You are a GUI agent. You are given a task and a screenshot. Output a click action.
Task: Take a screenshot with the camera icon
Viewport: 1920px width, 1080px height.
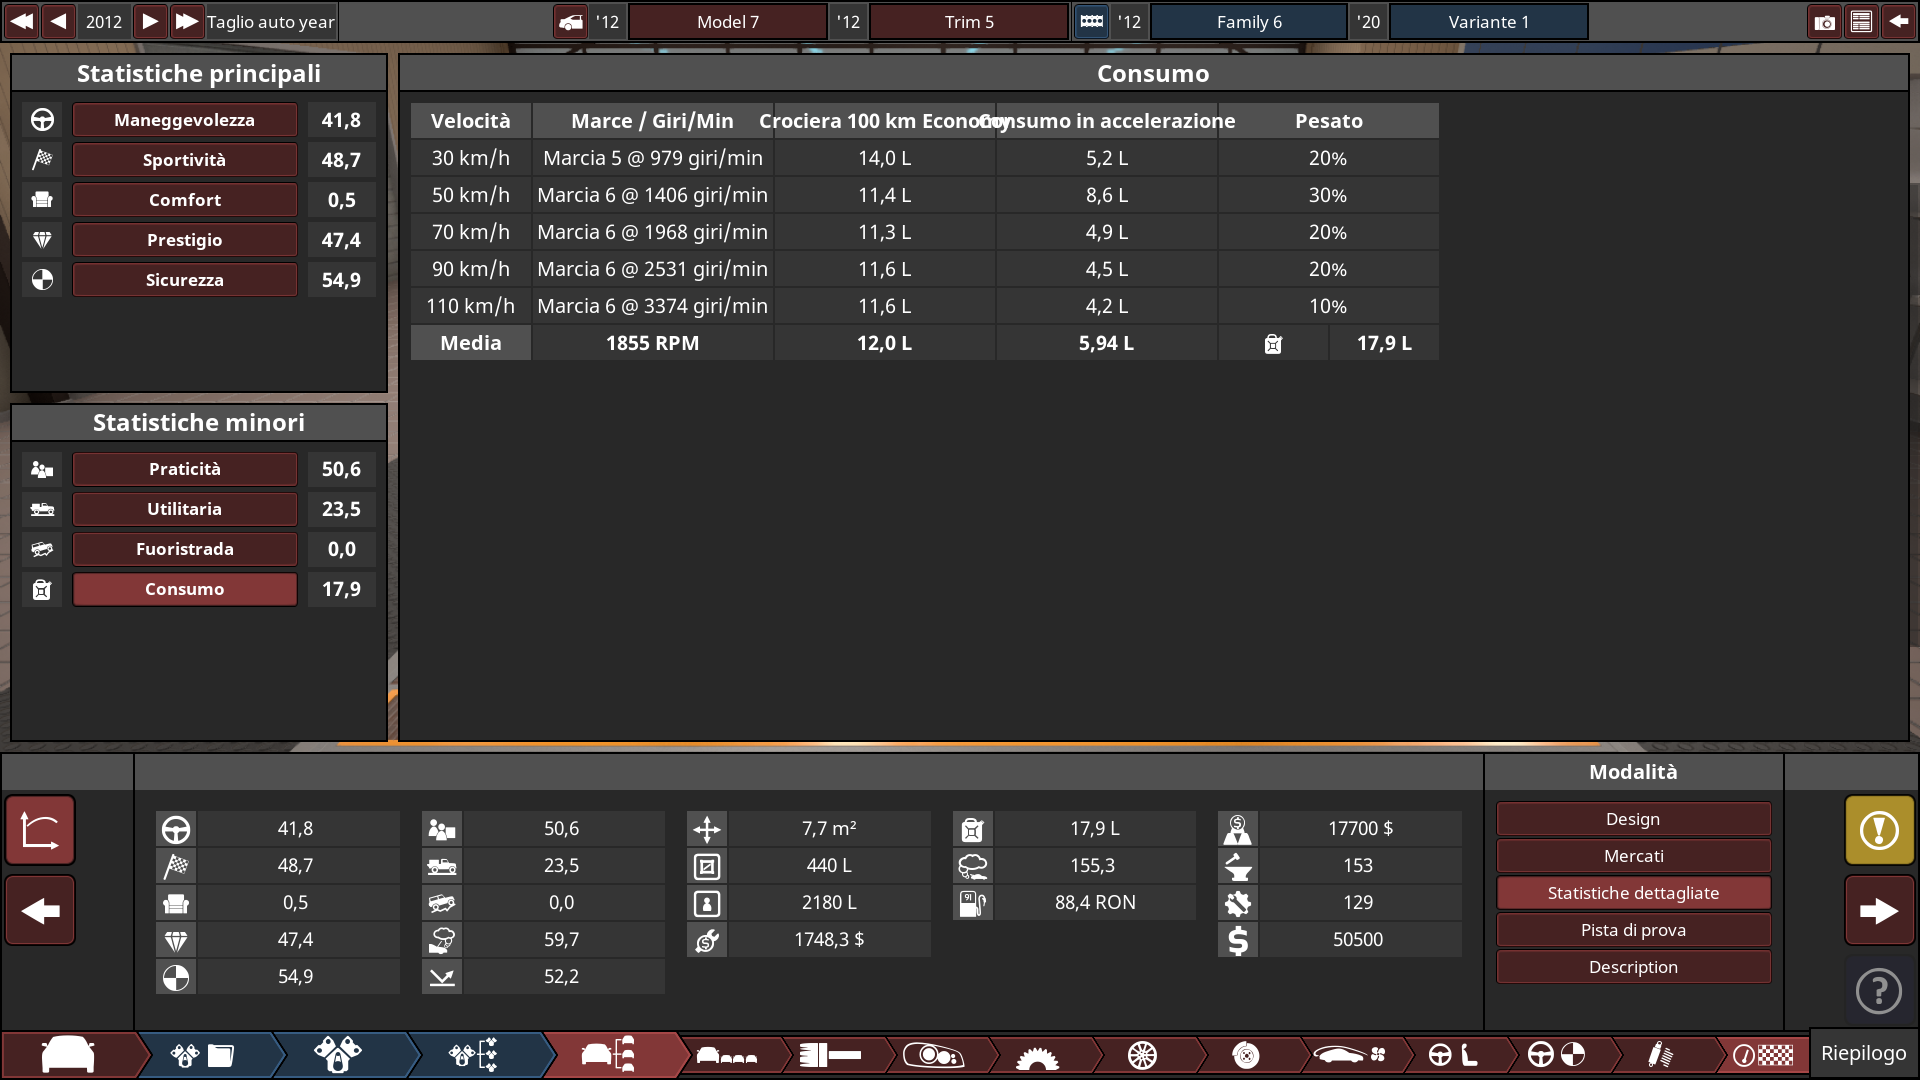pyautogui.click(x=1825, y=20)
